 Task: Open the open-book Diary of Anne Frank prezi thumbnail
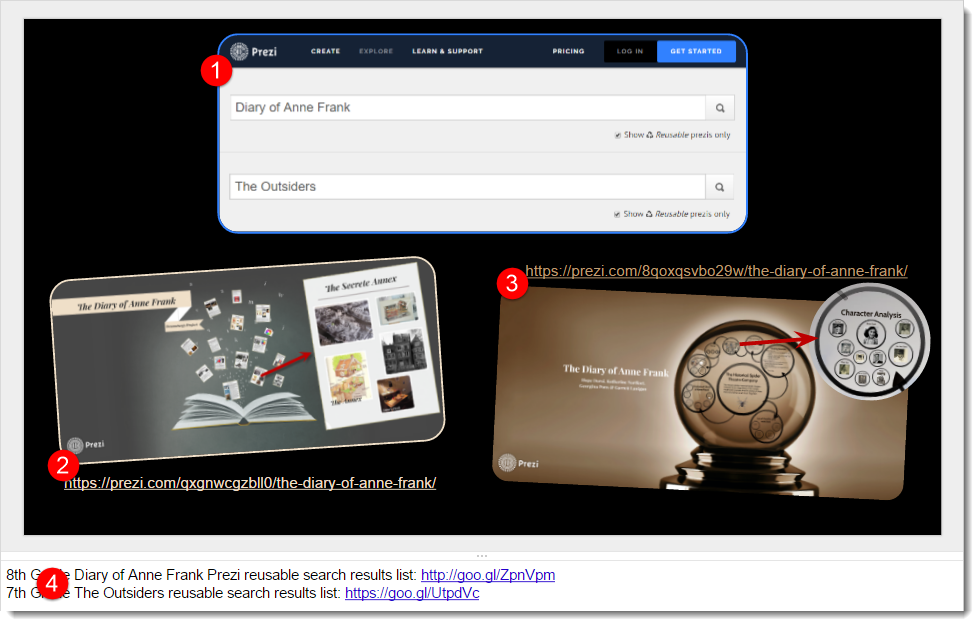pos(247,360)
